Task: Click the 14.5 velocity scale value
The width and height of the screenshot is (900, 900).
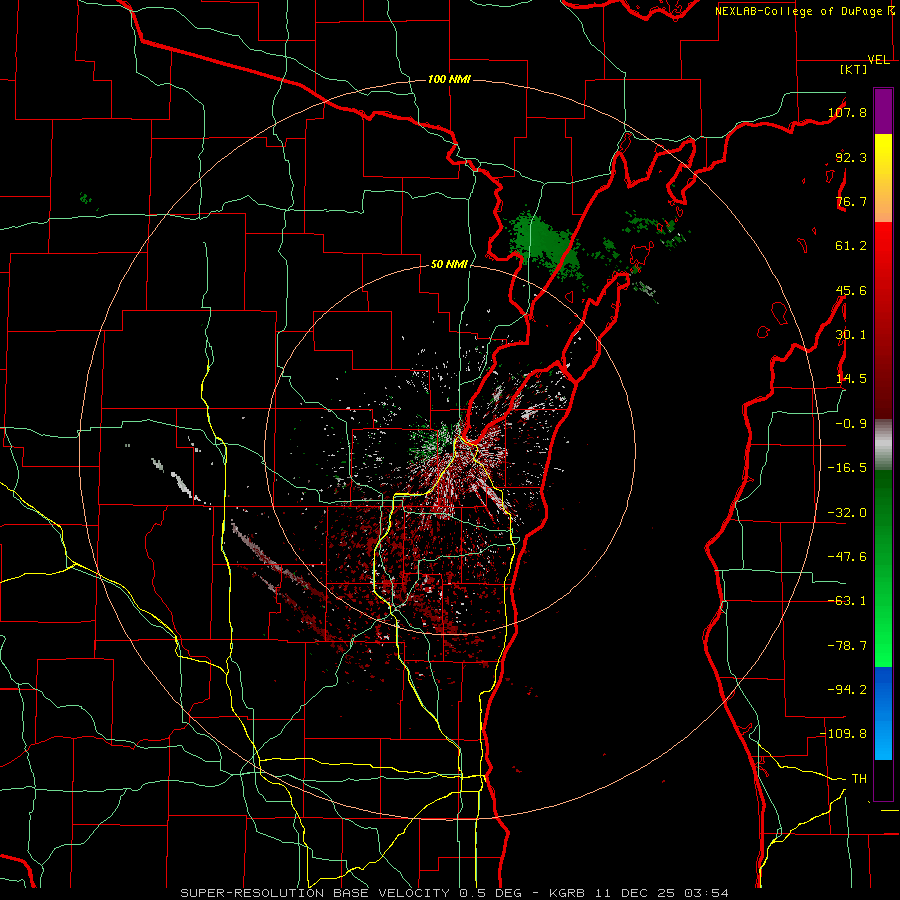Action: coord(851,379)
